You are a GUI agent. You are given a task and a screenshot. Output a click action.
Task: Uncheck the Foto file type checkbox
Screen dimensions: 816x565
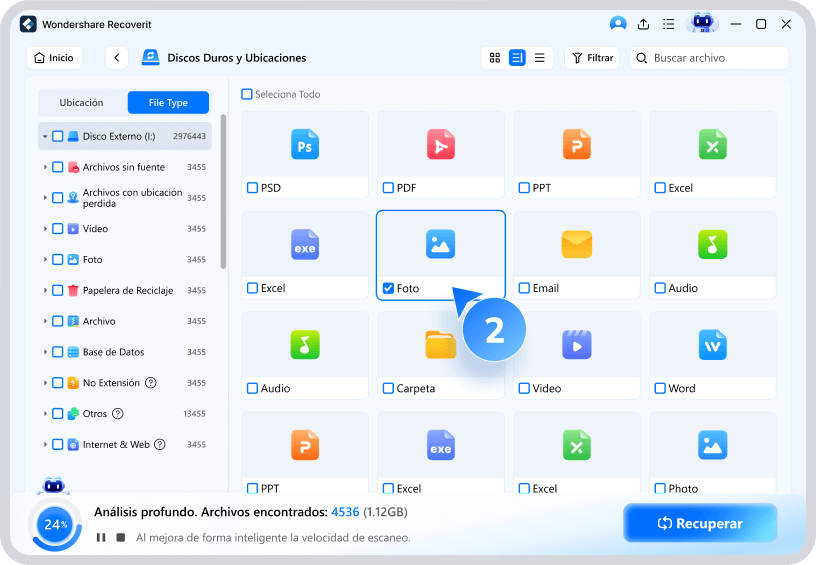388,288
